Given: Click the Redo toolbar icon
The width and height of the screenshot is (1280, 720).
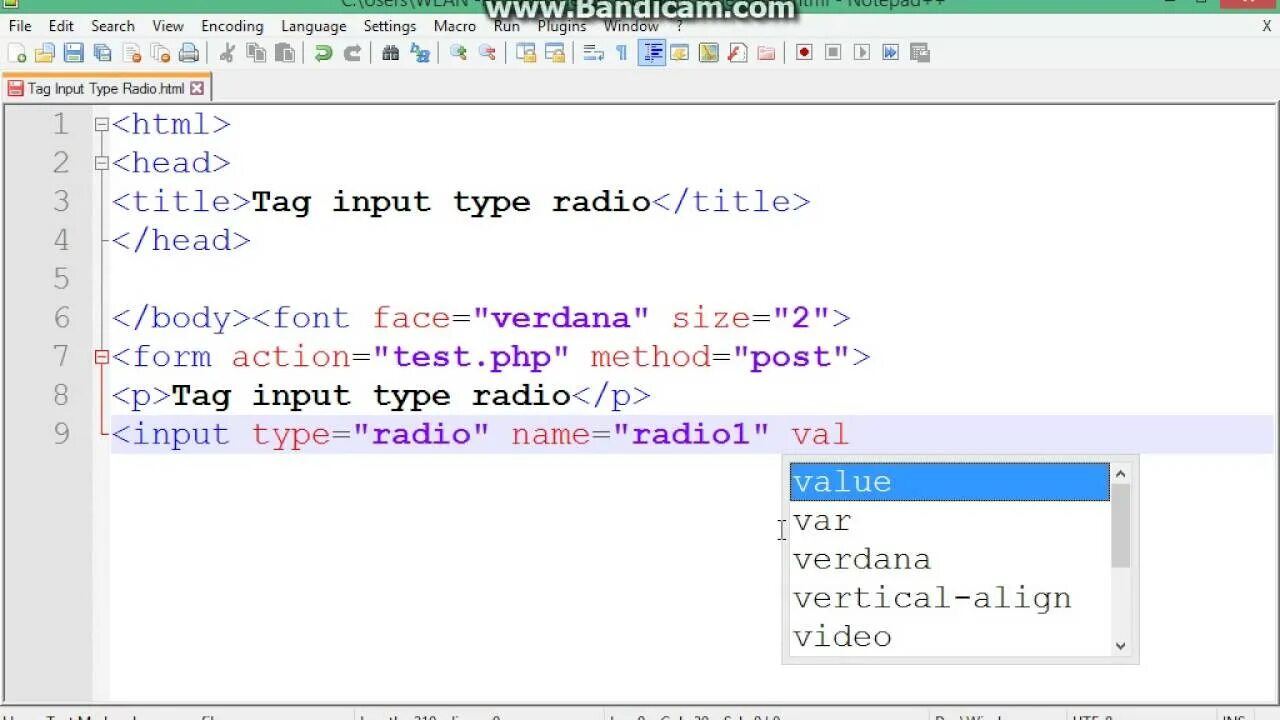Looking at the screenshot, I should (352, 53).
